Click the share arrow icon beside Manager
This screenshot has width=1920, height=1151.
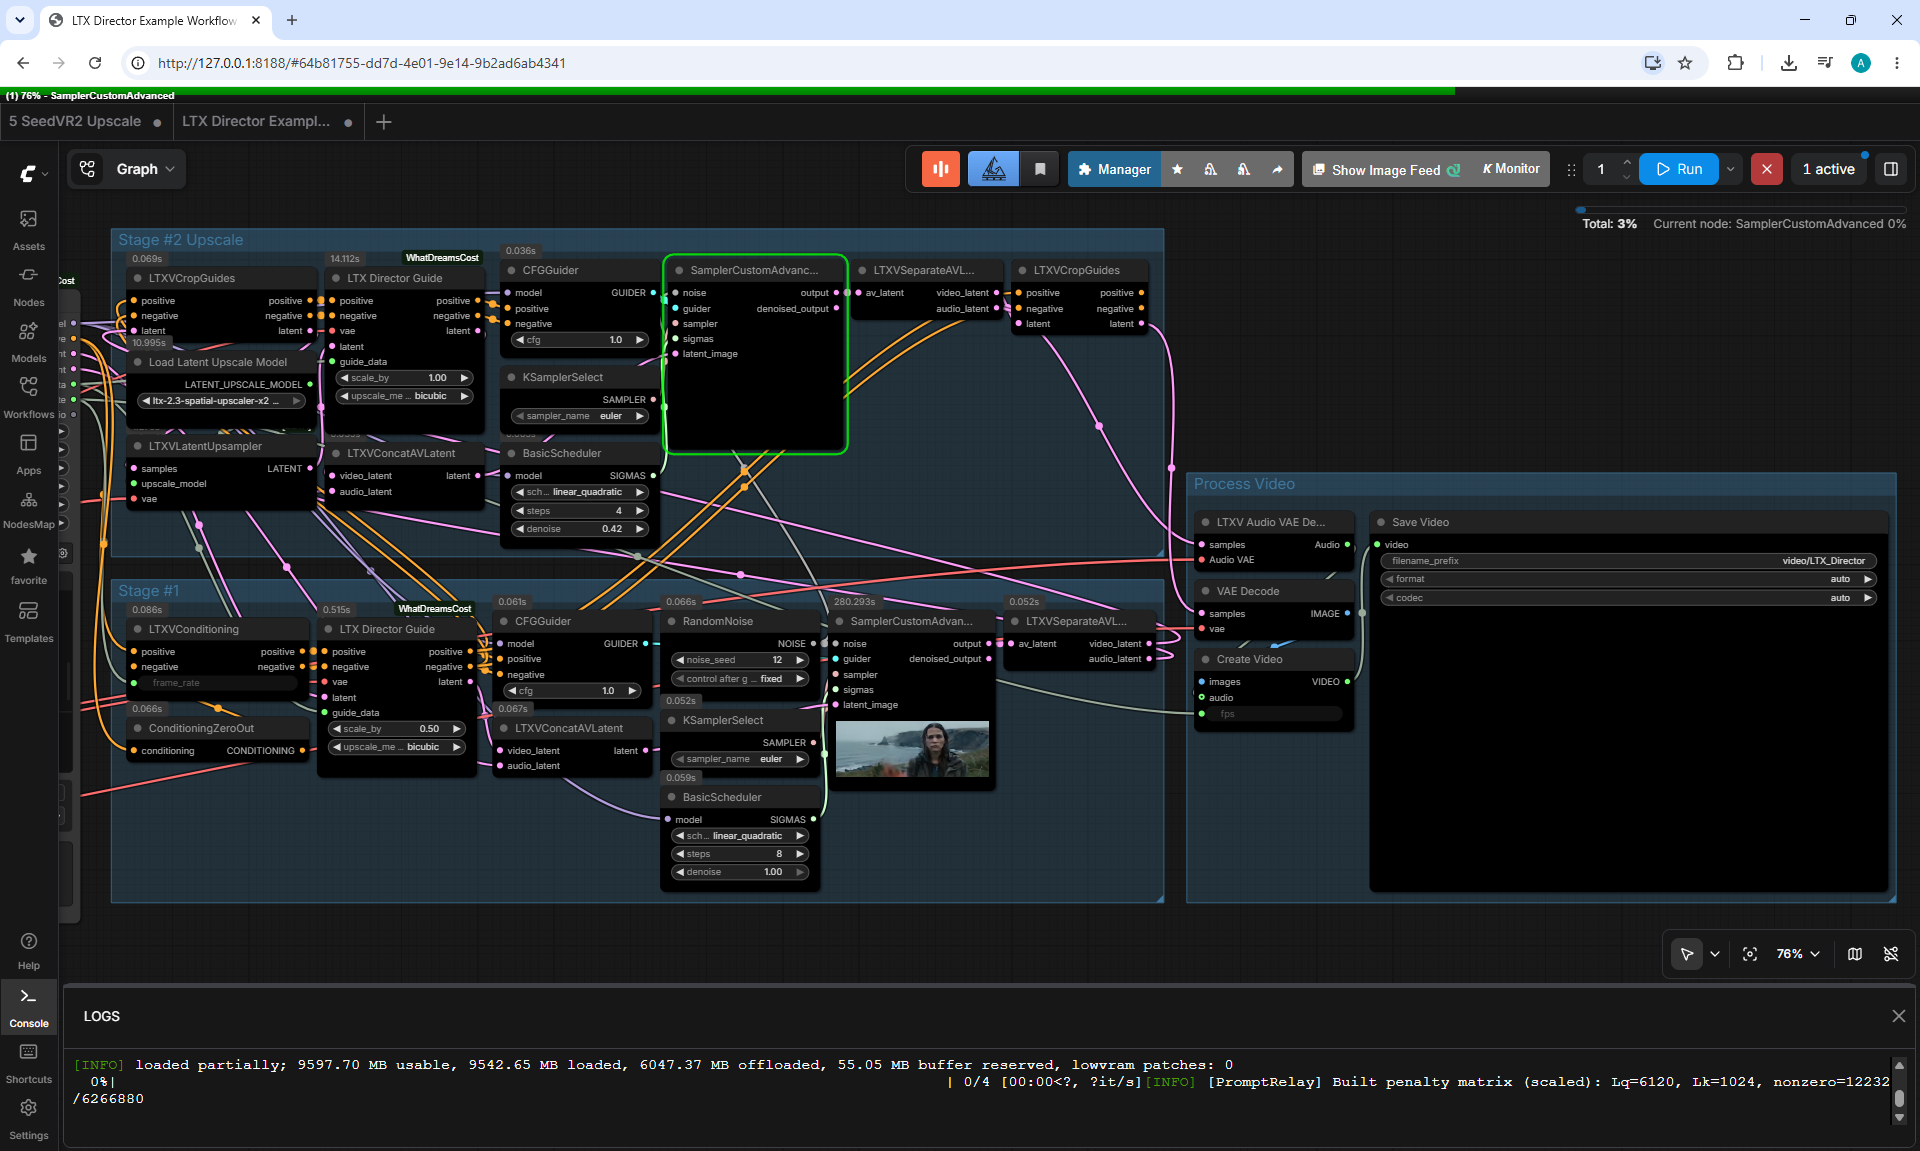[1277, 169]
